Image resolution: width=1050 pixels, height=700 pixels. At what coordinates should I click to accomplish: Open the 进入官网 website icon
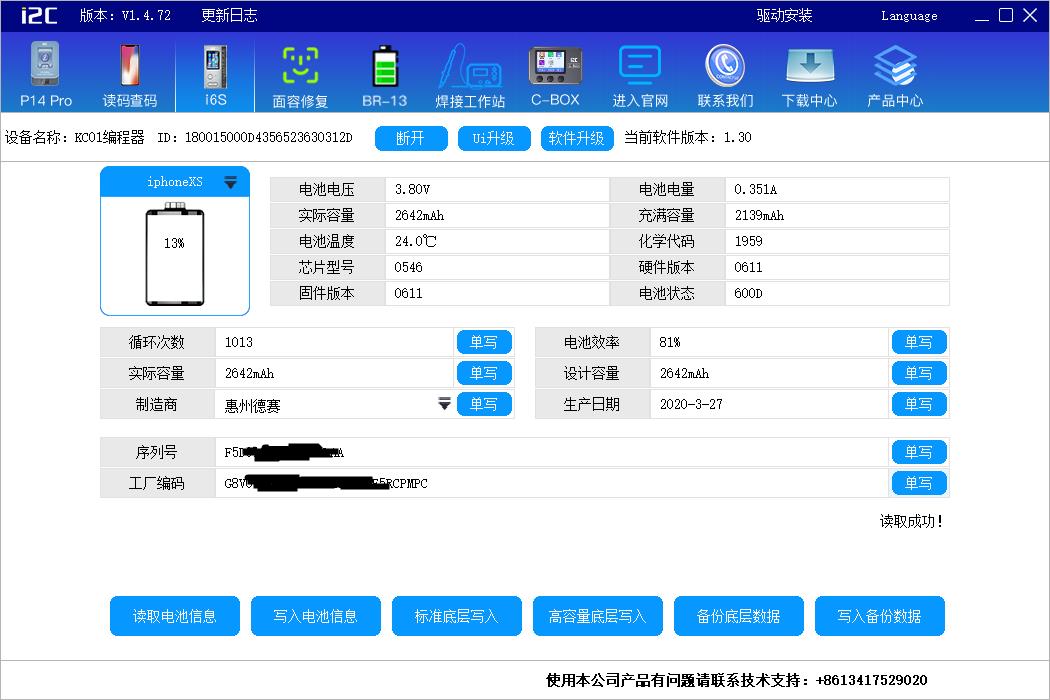[x=640, y=66]
